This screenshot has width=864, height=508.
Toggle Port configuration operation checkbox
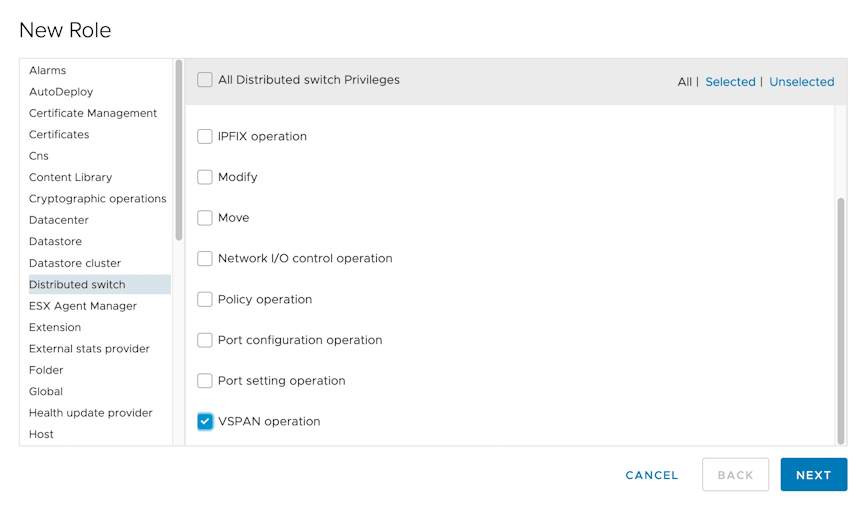click(204, 340)
